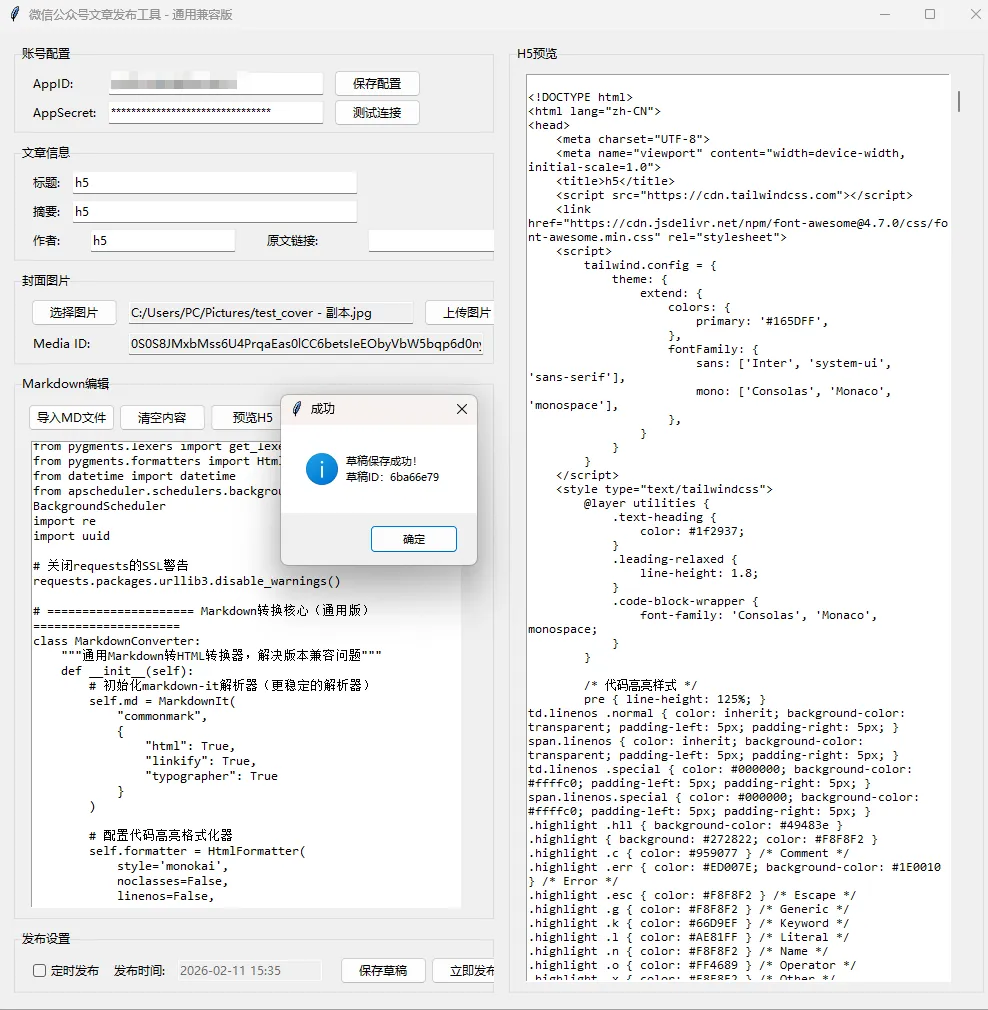The width and height of the screenshot is (988, 1010).
Task: Focus the AppID input field
Action: pyautogui.click(x=216, y=84)
